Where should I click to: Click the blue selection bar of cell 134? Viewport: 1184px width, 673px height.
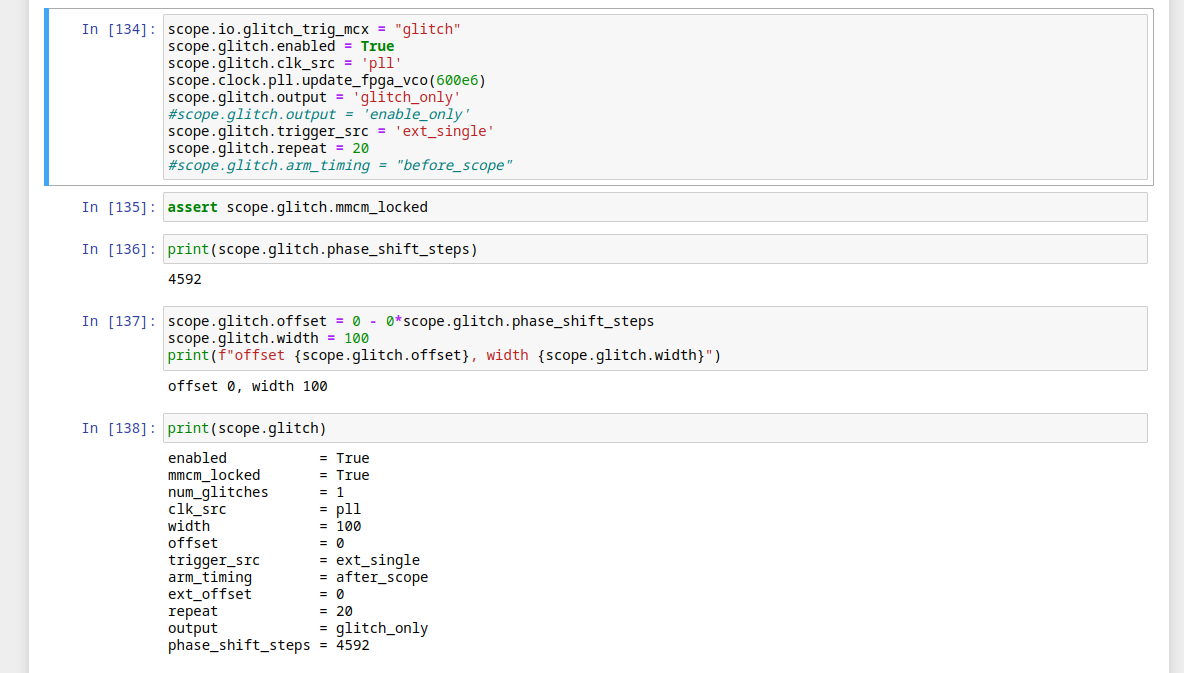coord(47,98)
